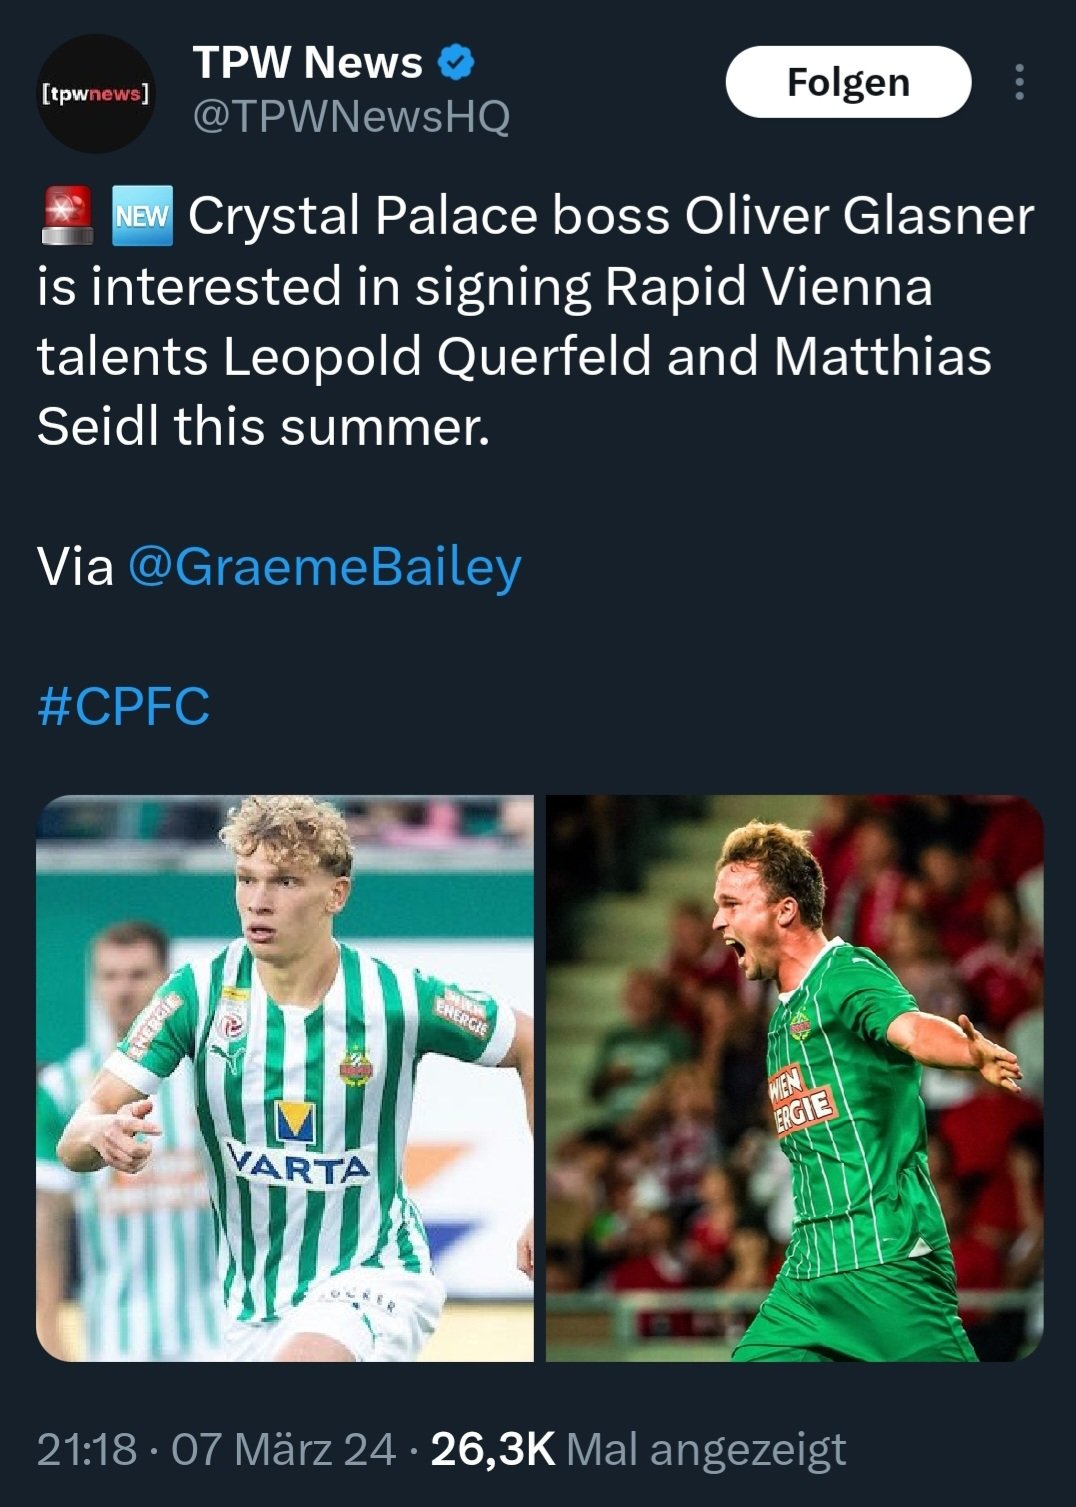Click the red siren emoji
Image resolution: width=1076 pixels, height=1507 pixels.
click(67, 215)
